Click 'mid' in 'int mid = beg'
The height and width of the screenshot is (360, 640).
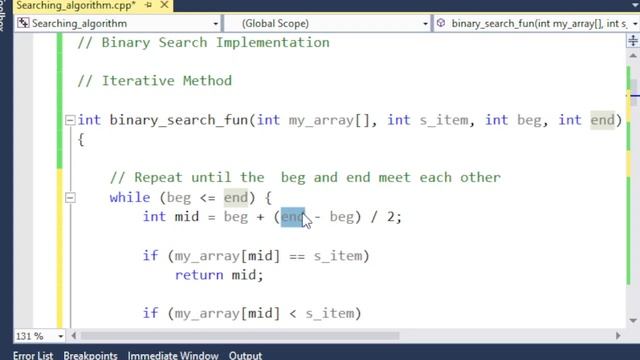pyautogui.click(x=187, y=217)
